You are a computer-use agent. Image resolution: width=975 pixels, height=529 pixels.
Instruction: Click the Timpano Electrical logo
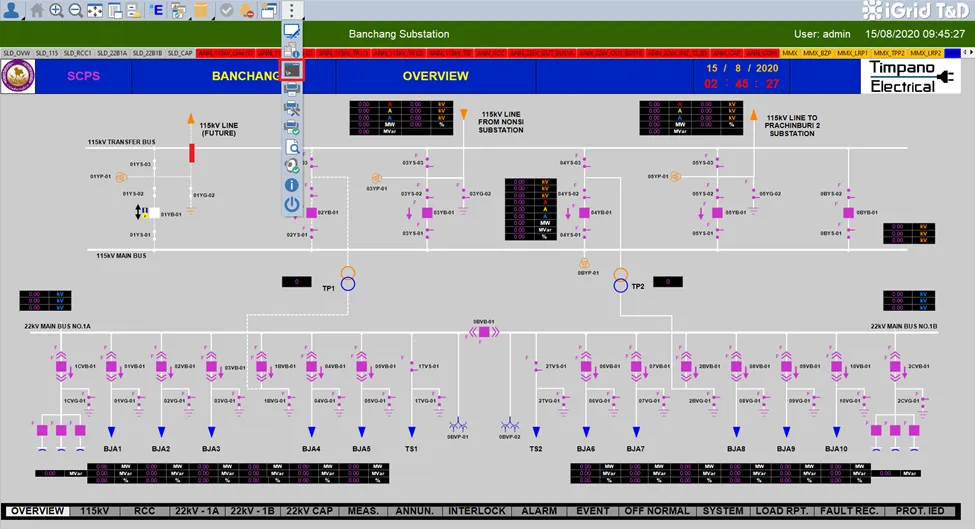tap(911, 76)
